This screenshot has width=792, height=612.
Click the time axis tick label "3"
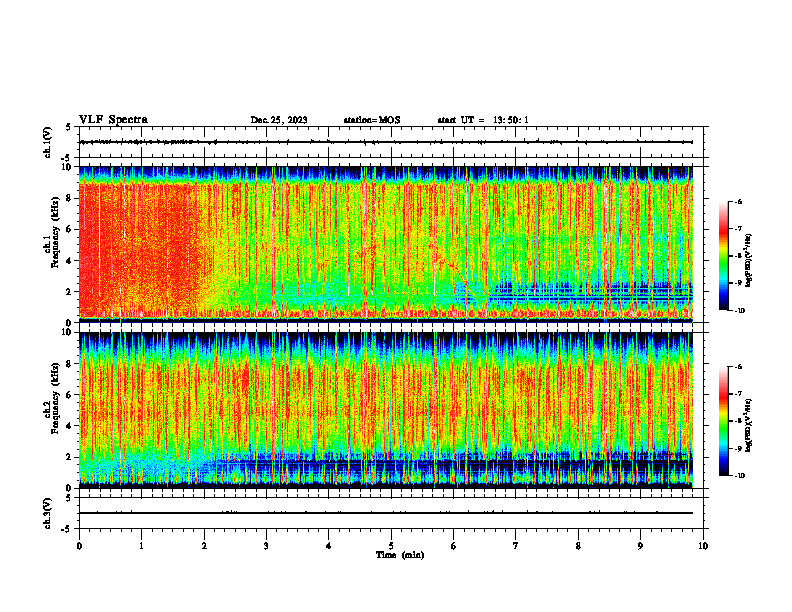click(x=266, y=546)
